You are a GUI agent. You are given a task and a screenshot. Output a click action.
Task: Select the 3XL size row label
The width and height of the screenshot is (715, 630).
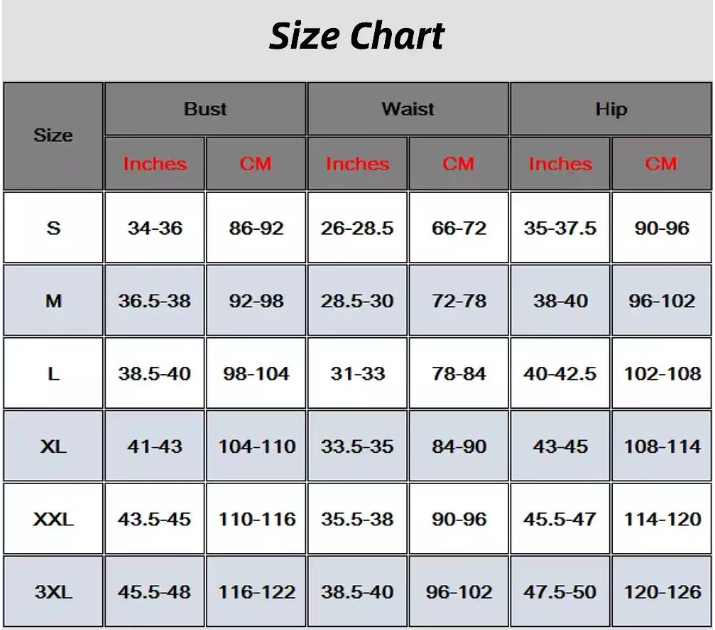tap(53, 592)
